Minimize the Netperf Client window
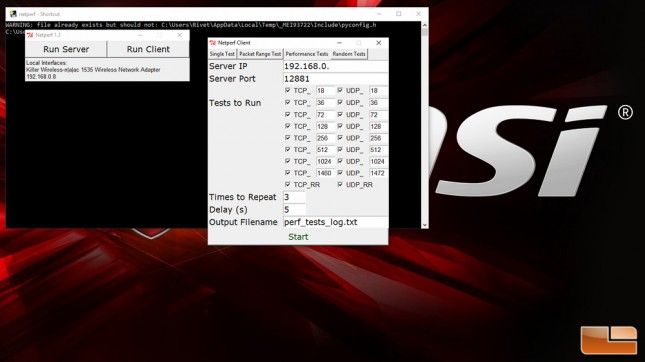This screenshot has width=645, height=362. [339, 43]
